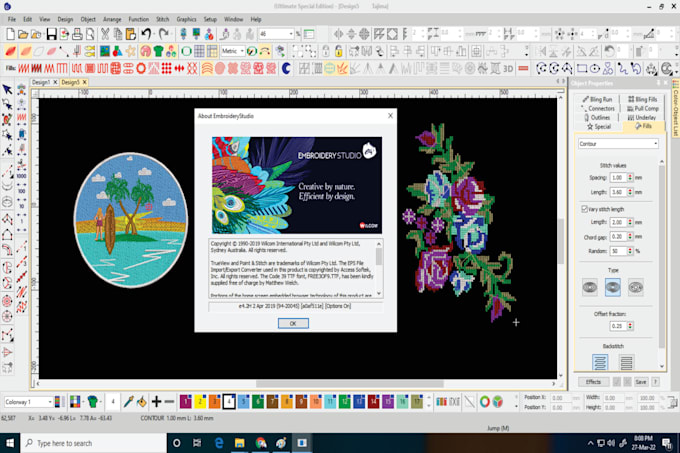Select the ellipse shape tool

tap(595, 68)
